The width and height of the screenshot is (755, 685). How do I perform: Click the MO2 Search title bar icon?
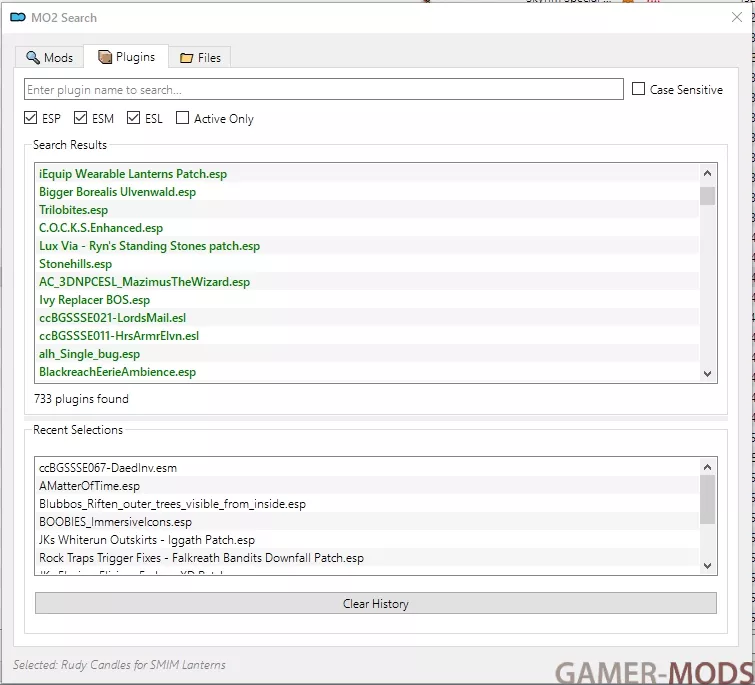[18, 18]
